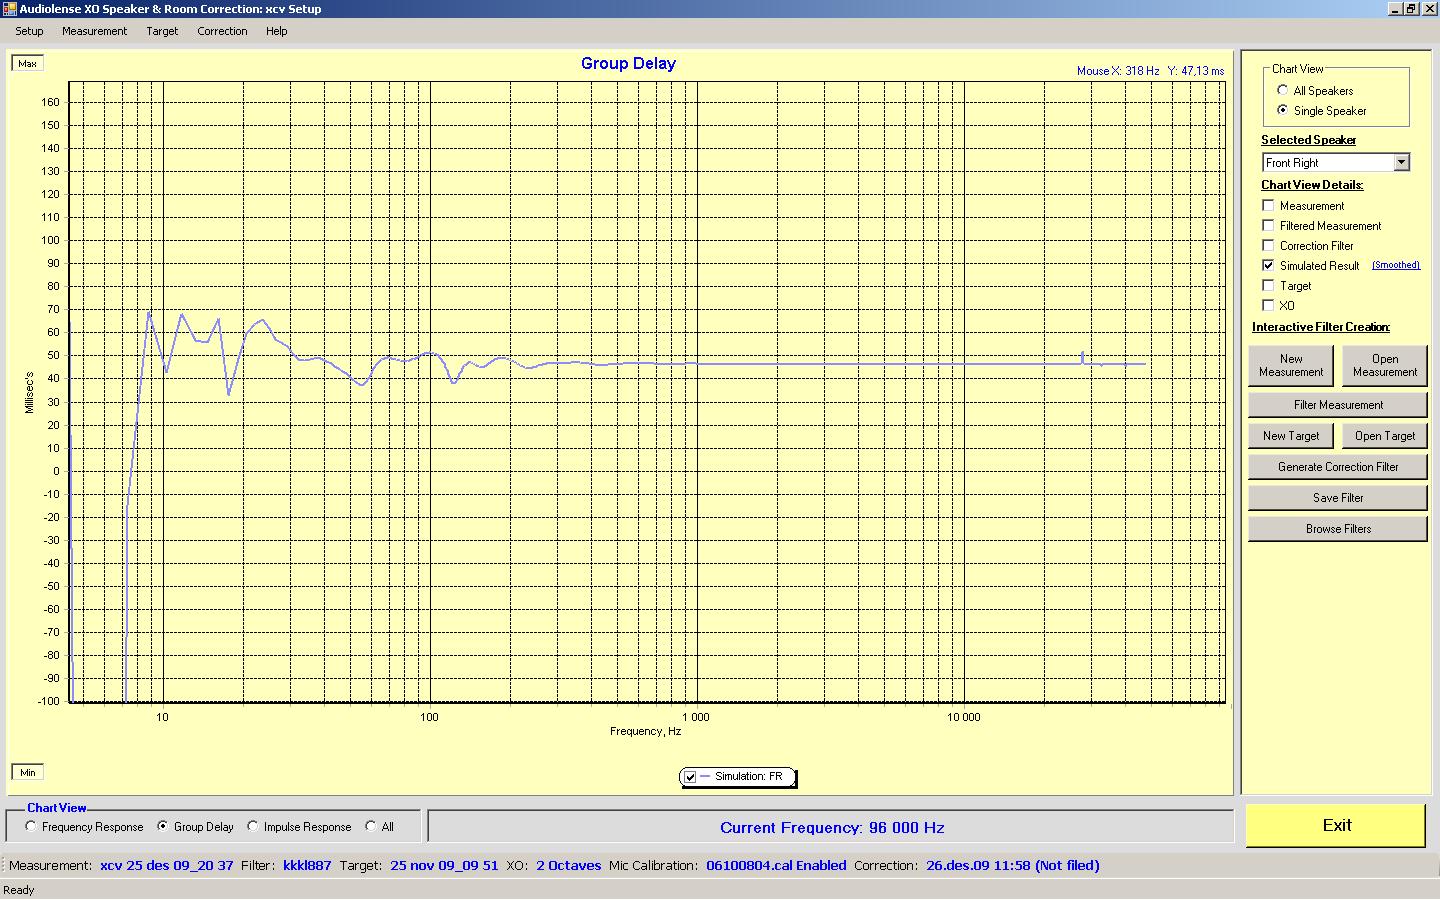
Task: Click the Mouse X/Y readout
Action: (x=1150, y=71)
